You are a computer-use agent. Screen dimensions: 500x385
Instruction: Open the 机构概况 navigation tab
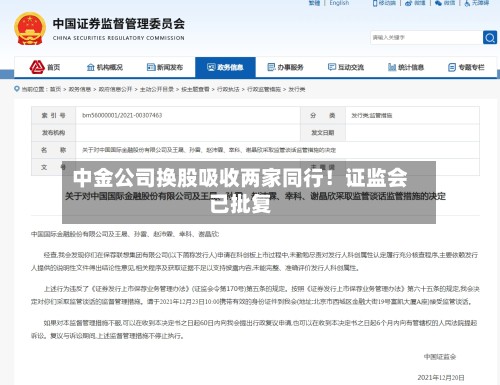pyautogui.click(x=105, y=67)
